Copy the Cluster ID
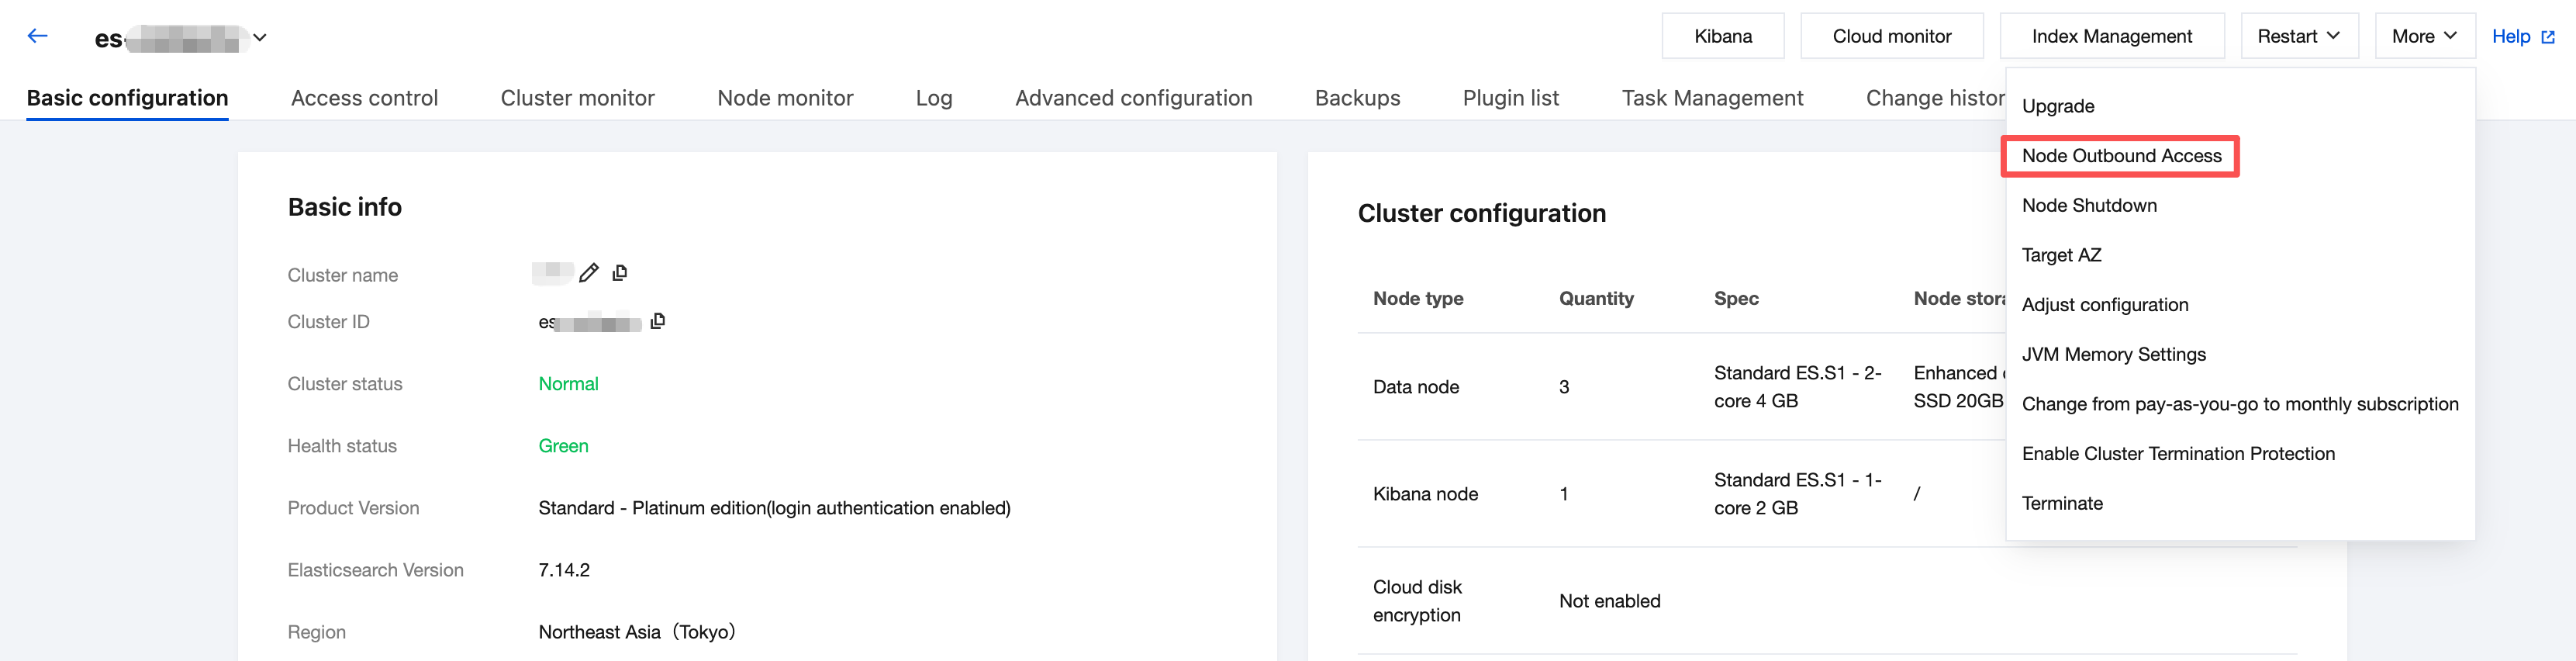Screen dimensions: 2576x661 [657, 321]
